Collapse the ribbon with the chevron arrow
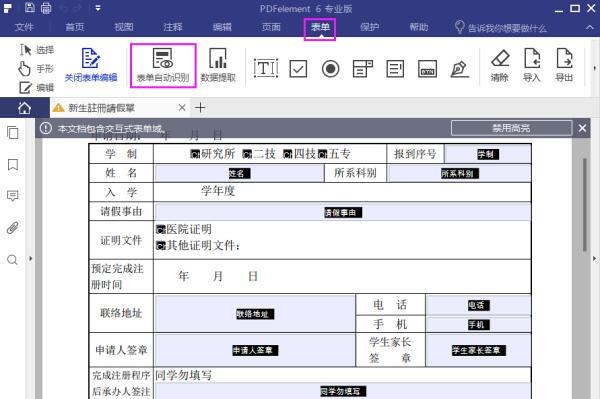Image resolution: width=600 pixels, height=399 pixels. (589, 28)
